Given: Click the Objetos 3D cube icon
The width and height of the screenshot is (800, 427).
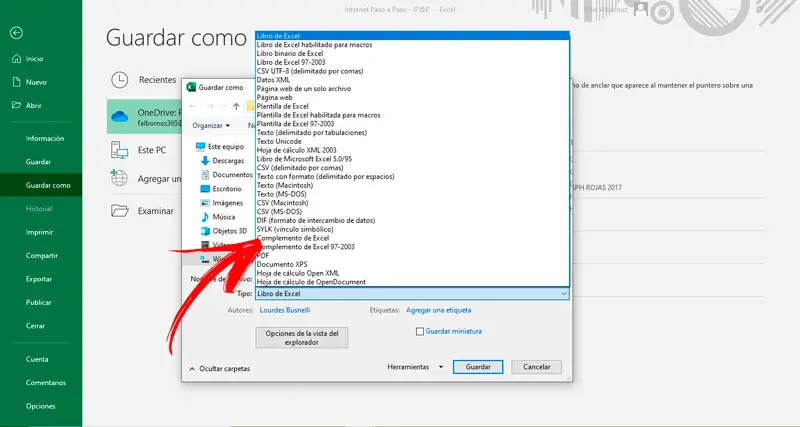Looking at the screenshot, I should coord(205,231).
